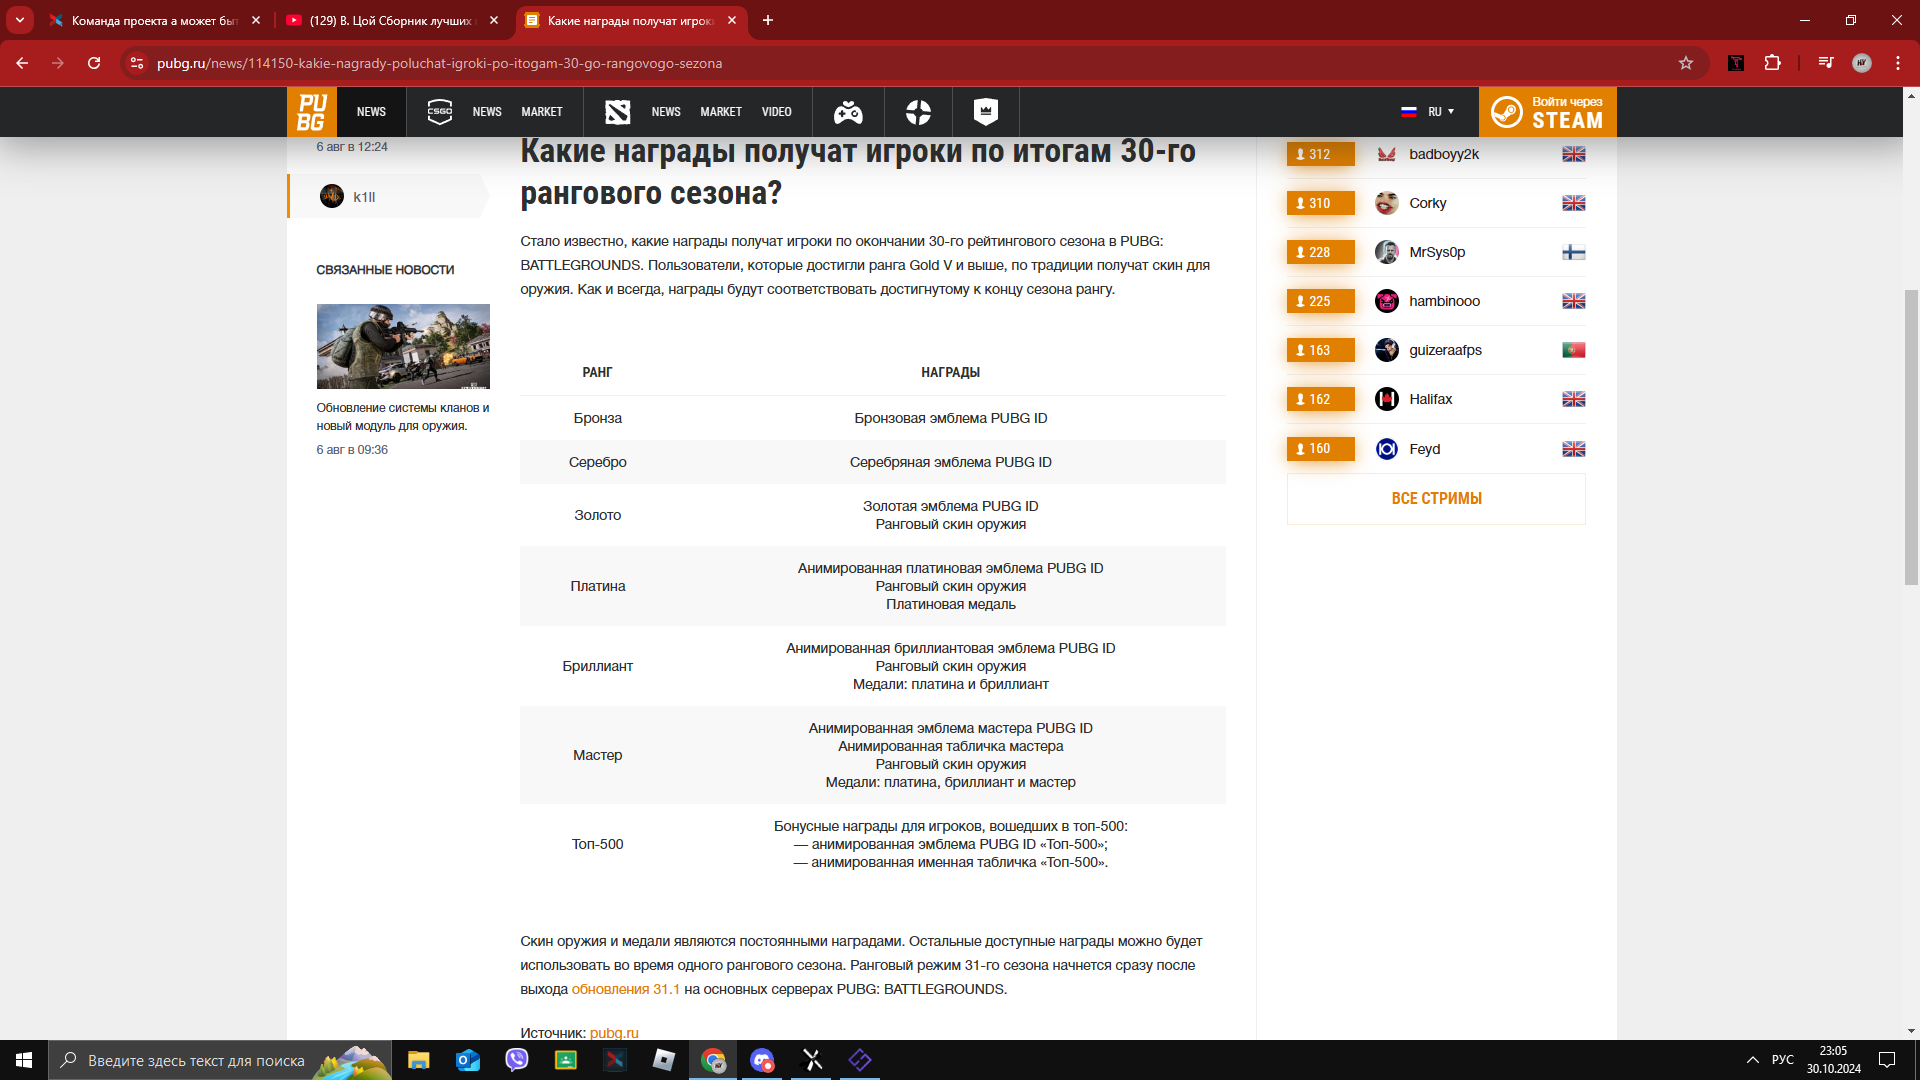Screen dimensions: 1920x1080
Task: Click the address bar URL
Action: [440, 63]
